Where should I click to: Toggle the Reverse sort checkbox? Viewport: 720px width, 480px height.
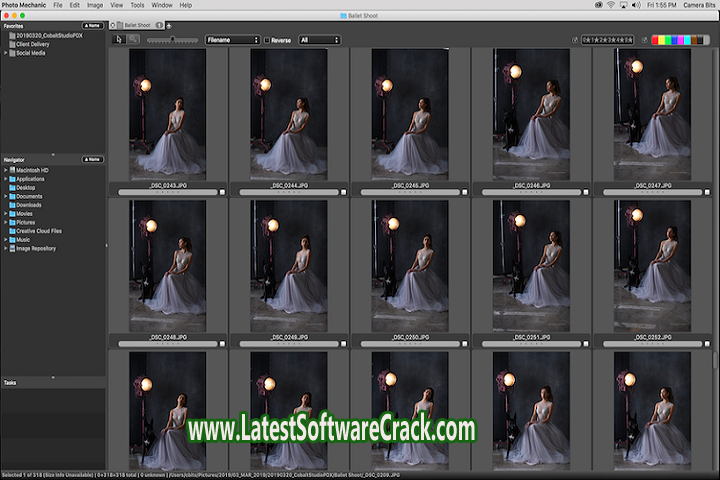click(267, 40)
